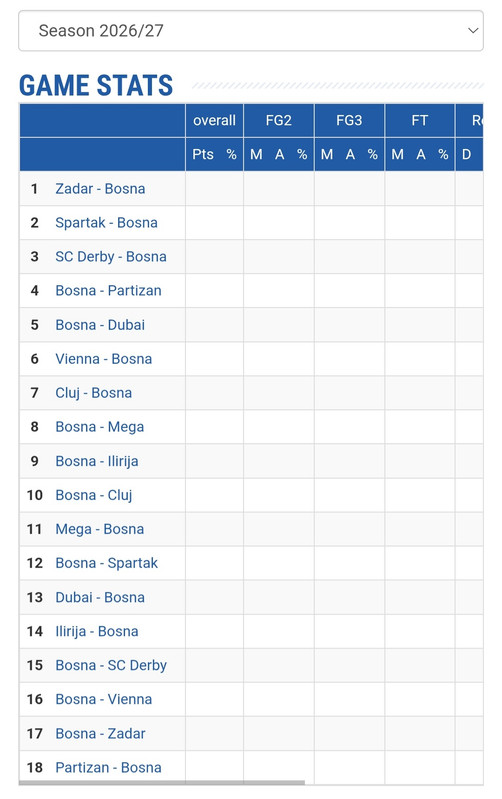
Task: View the Bosna - Dubai match stats
Action: [100, 325]
